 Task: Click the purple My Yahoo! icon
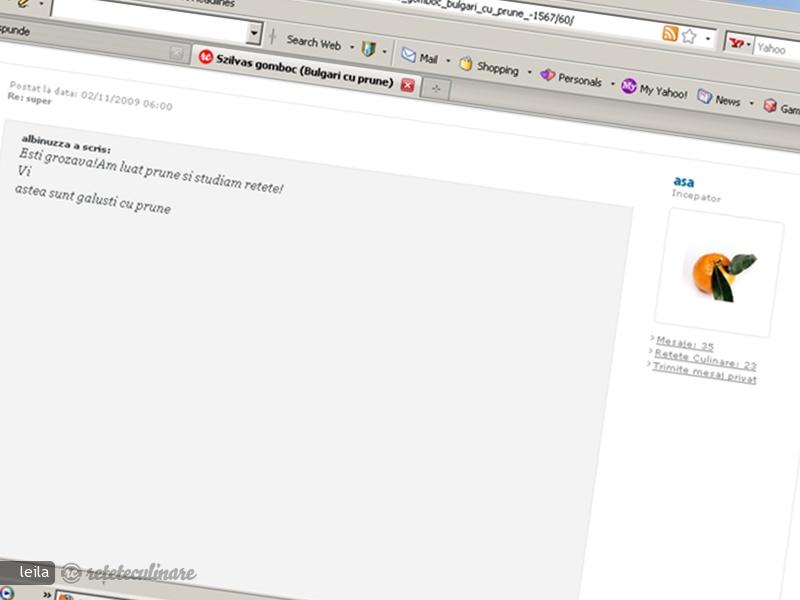(629, 86)
